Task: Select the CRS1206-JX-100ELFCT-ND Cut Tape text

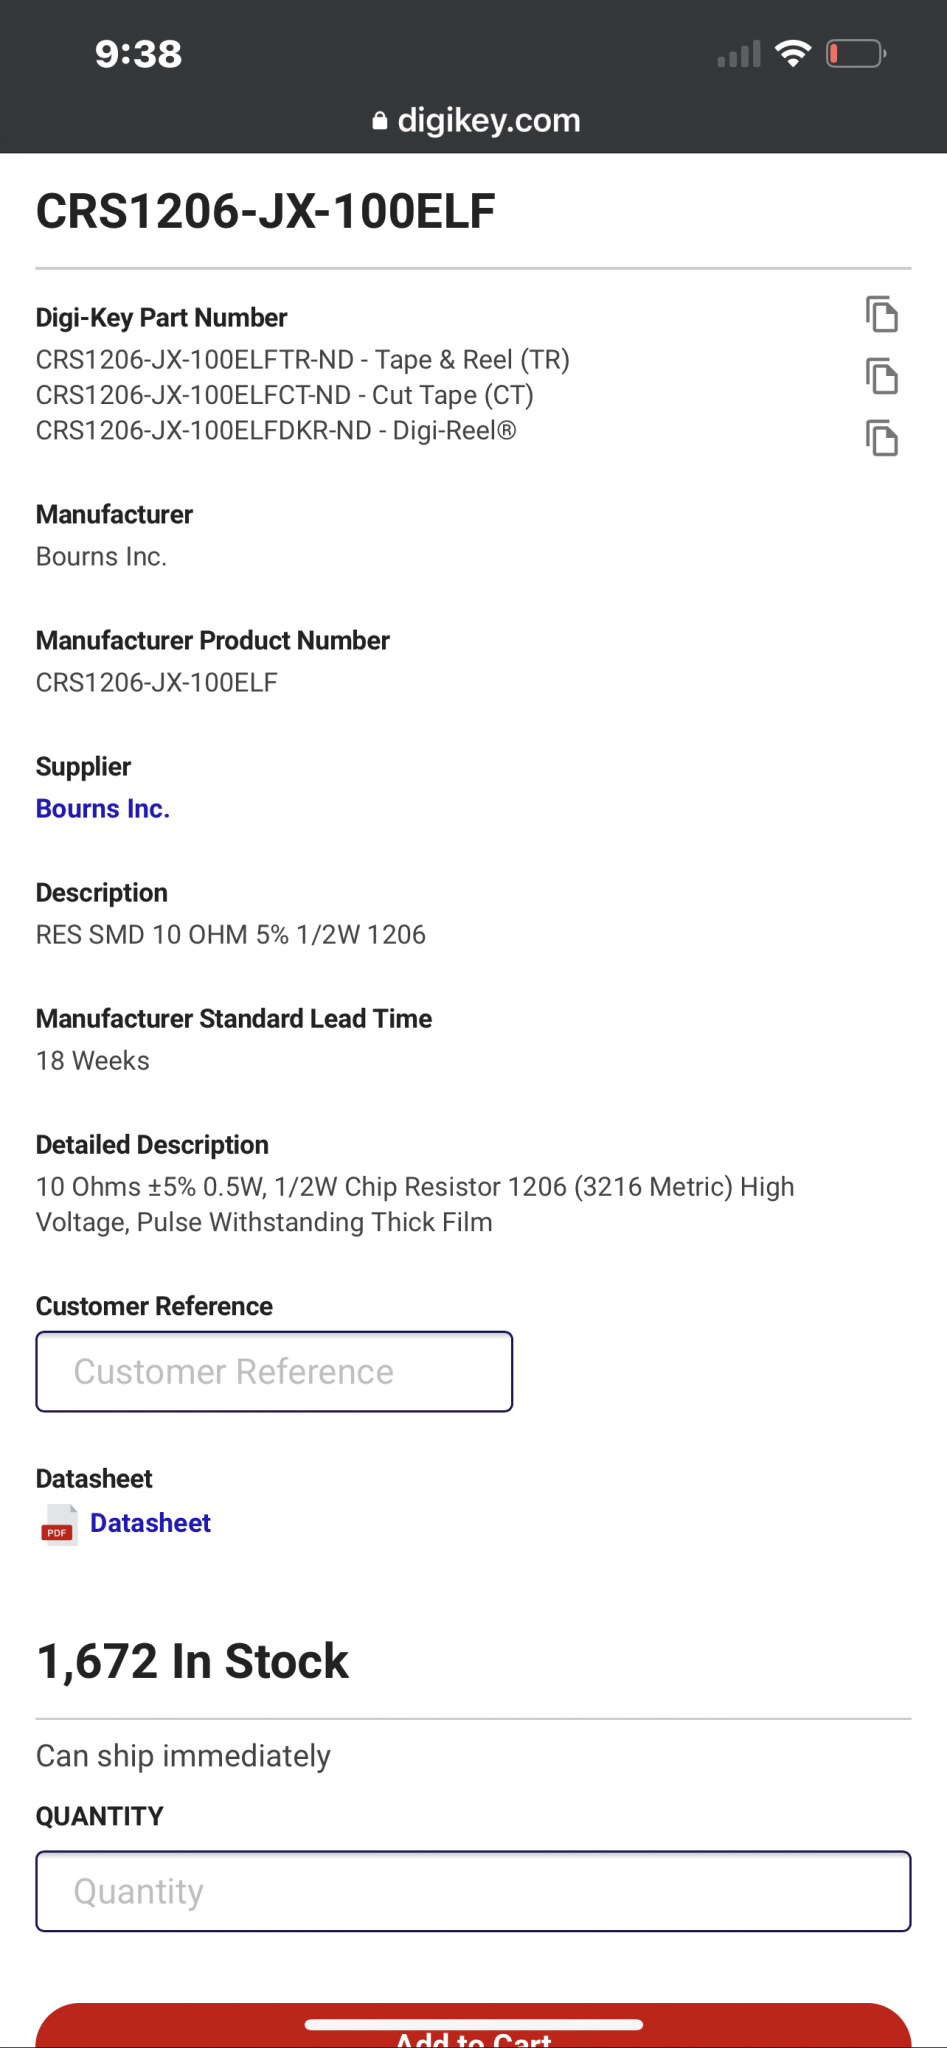Action: [x=285, y=395]
